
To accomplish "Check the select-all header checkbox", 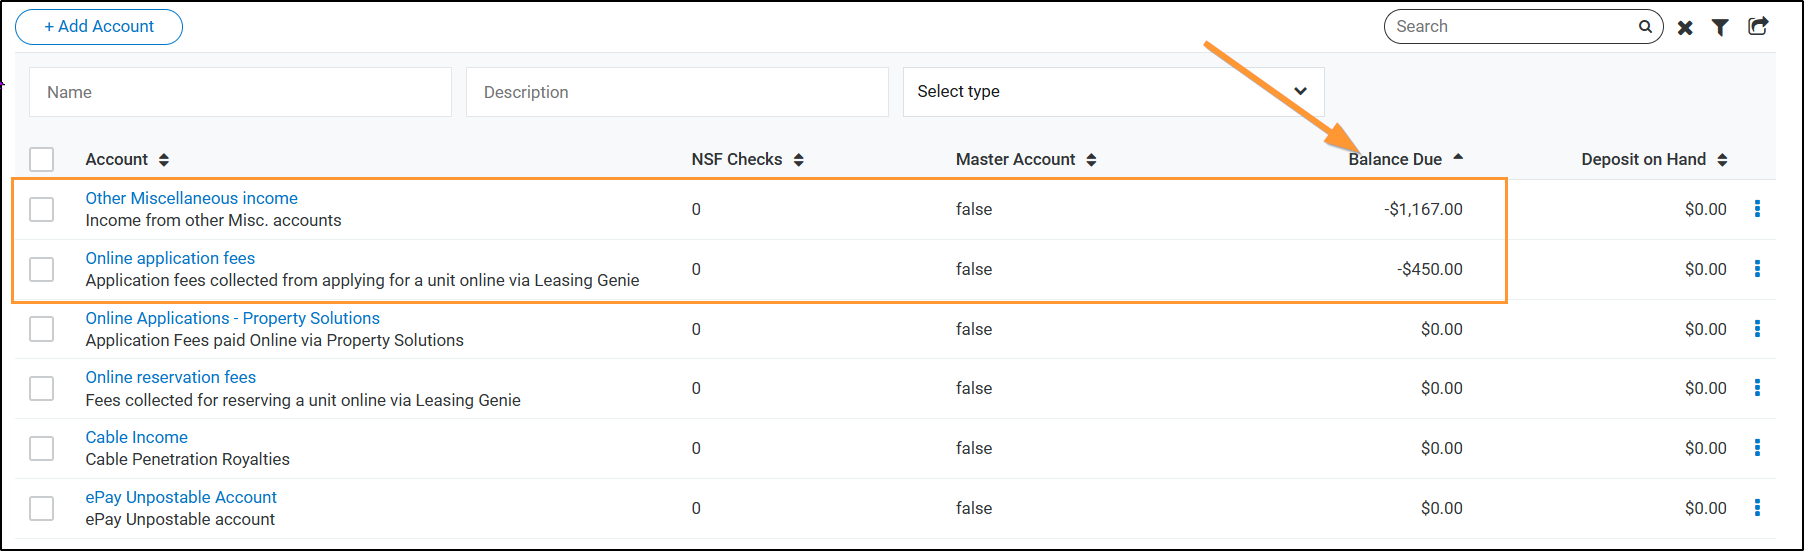I will pyautogui.click(x=42, y=159).
